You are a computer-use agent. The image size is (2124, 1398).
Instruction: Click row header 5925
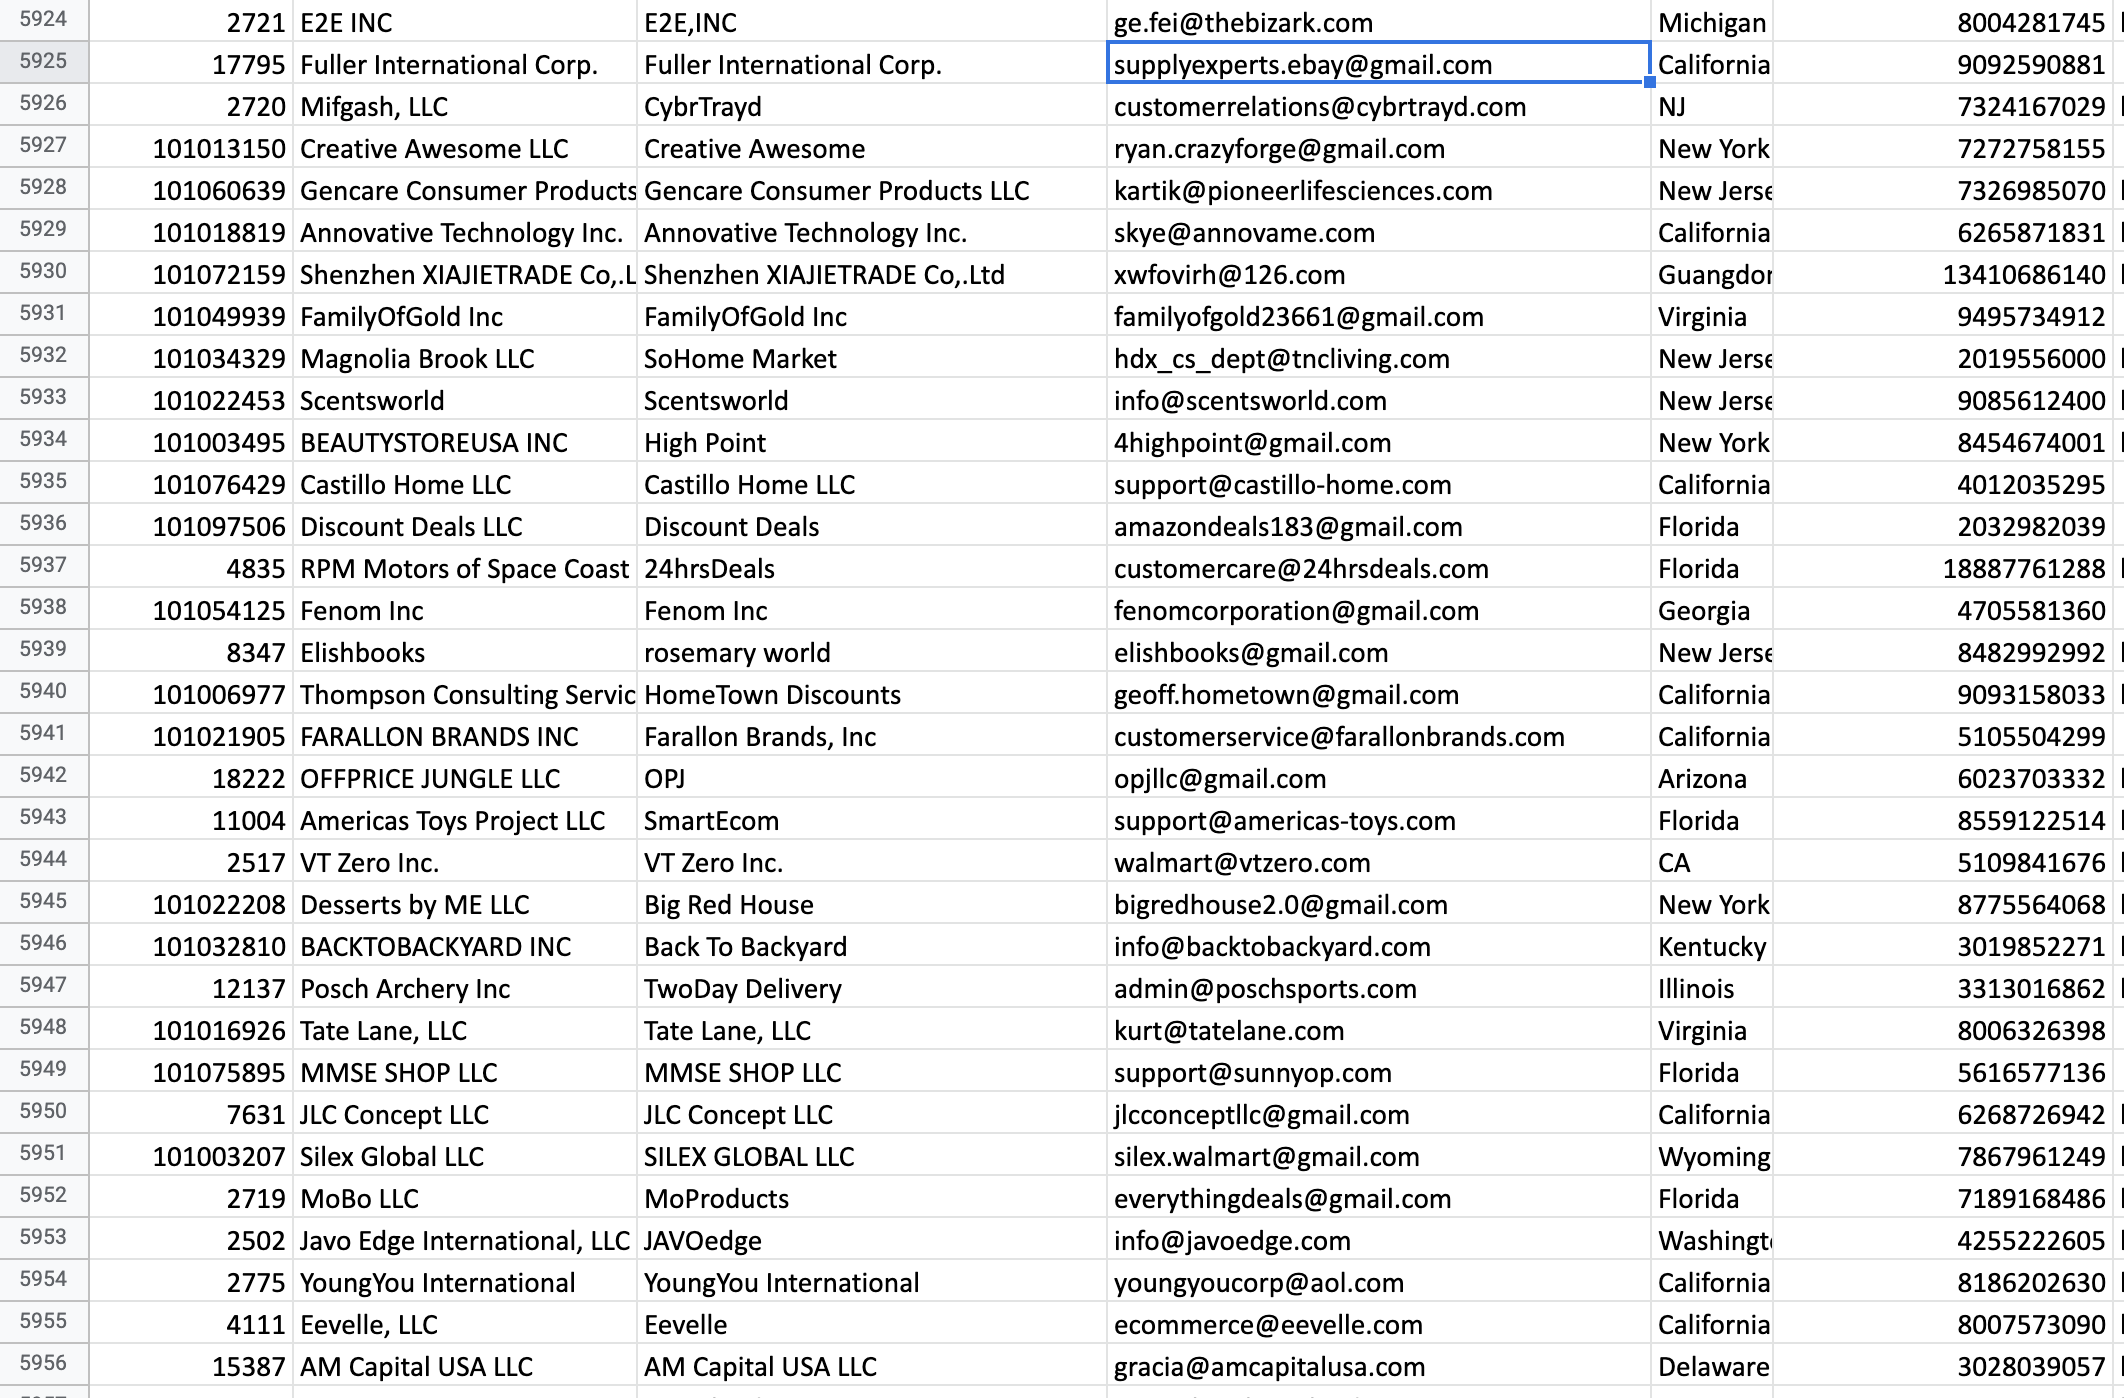[x=44, y=62]
